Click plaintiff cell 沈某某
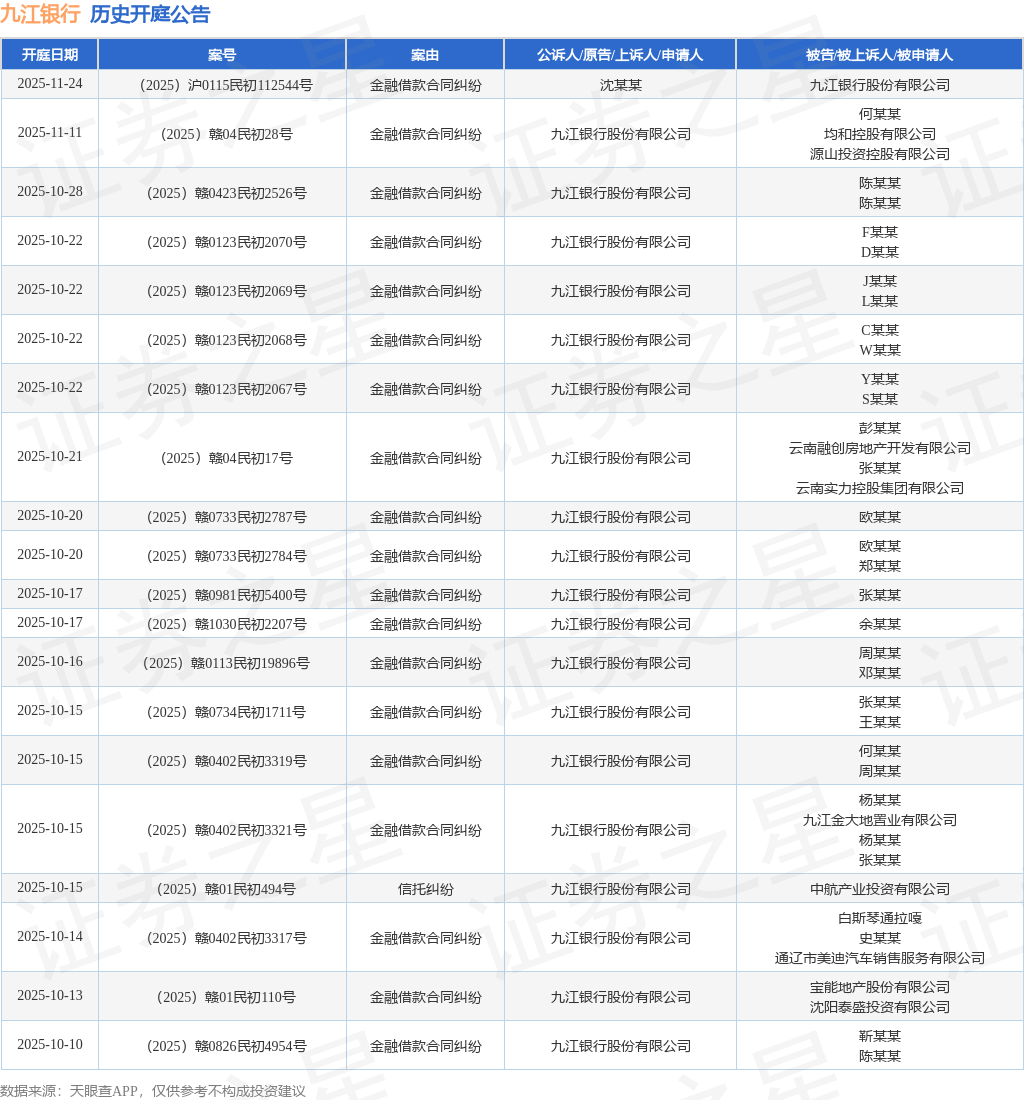The height and width of the screenshot is (1100, 1024). coord(621,85)
